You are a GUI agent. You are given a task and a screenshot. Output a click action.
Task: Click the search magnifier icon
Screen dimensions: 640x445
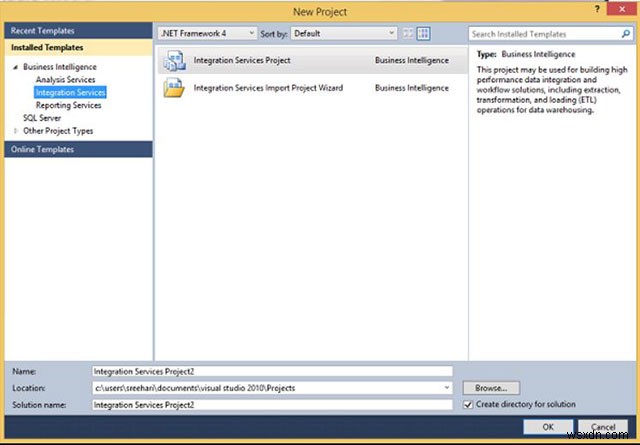[625, 34]
